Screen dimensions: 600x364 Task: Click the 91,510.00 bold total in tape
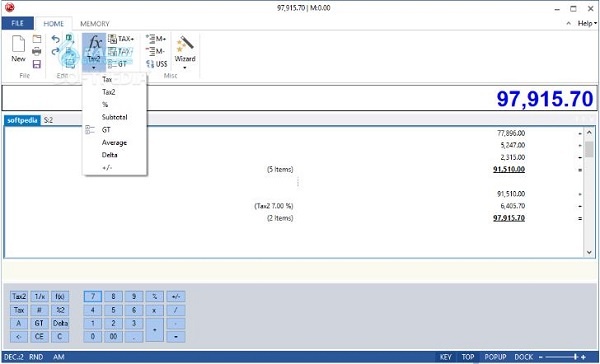tap(509, 169)
